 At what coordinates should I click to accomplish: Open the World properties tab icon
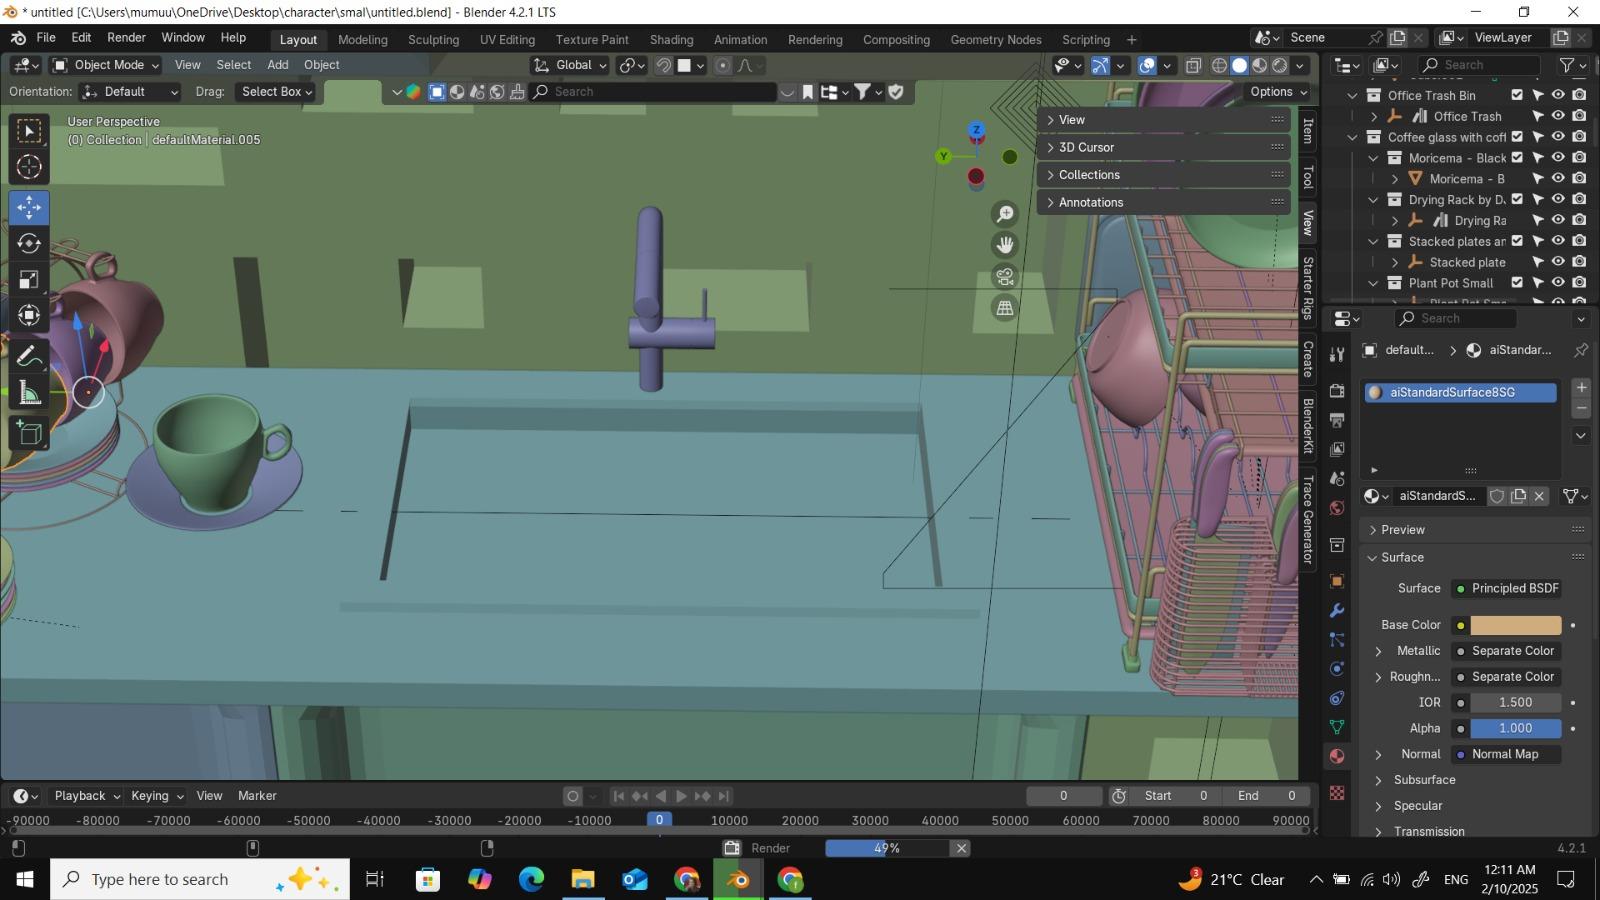pyautogui.click(x=1337, y=508)
